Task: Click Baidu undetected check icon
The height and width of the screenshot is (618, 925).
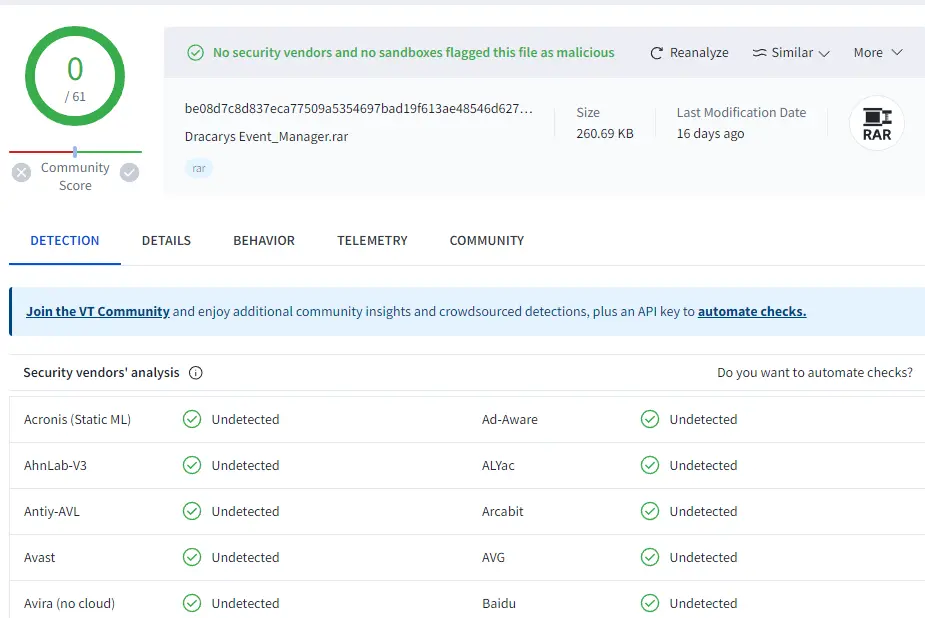Action: click(650, 603)
